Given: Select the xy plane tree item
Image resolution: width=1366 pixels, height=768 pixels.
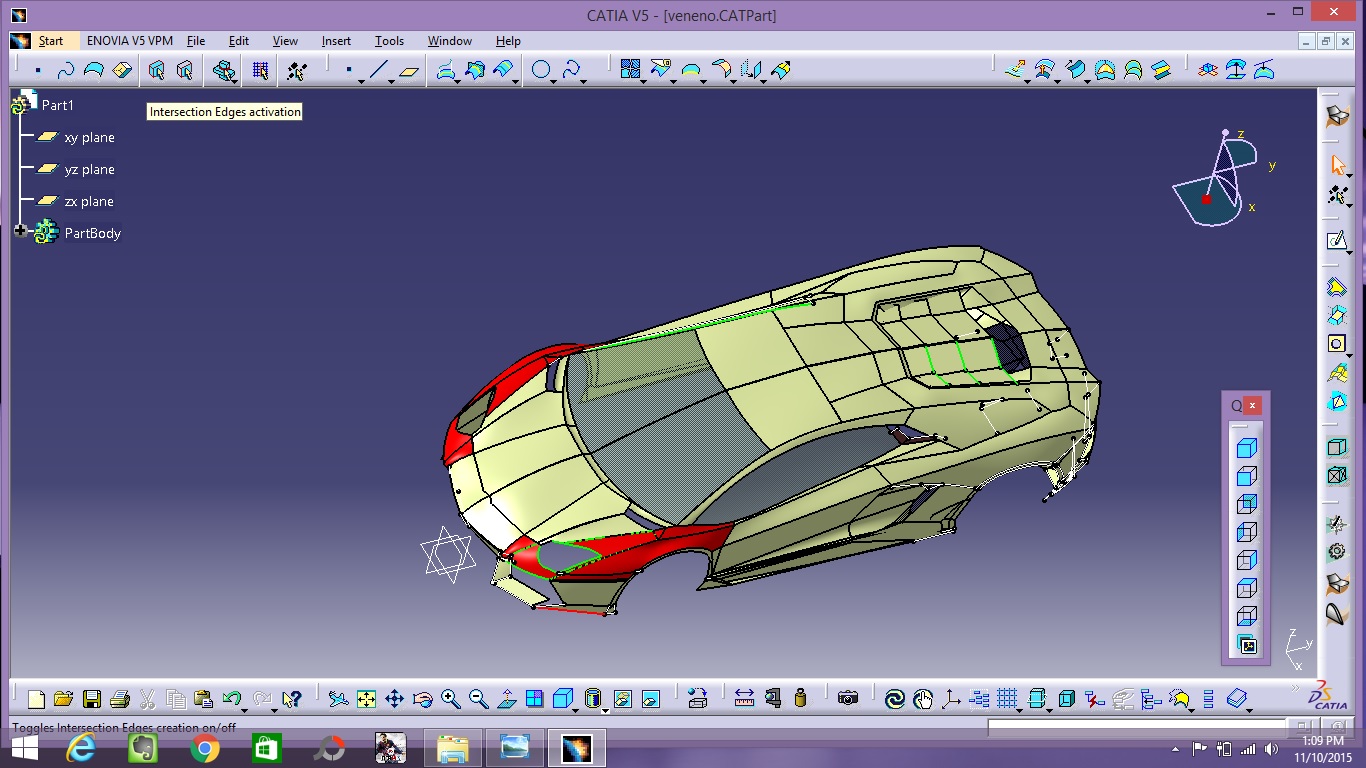Looking at the screenshot, I should [89, 137].
